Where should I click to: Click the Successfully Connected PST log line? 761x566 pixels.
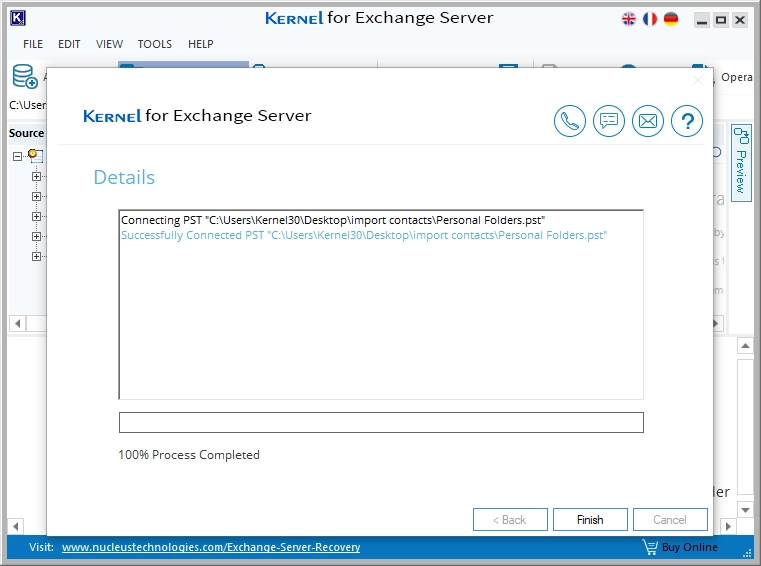[364, 235]
